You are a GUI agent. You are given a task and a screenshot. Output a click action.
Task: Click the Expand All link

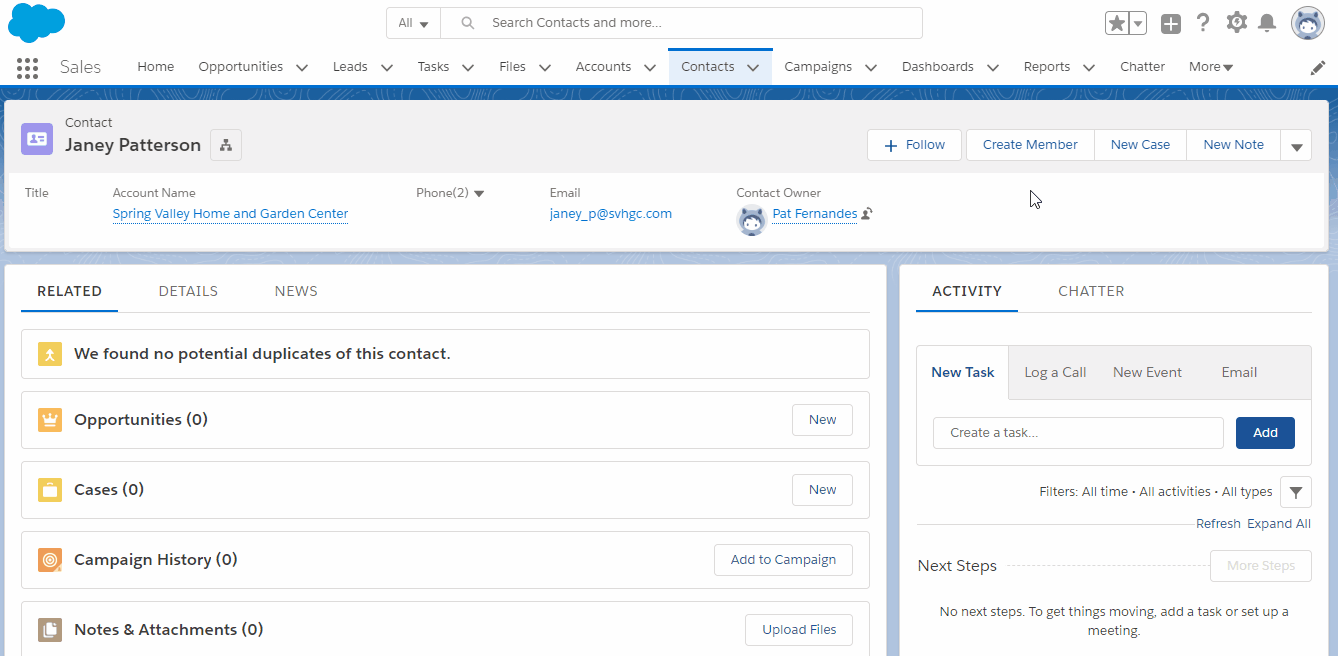1279,524
